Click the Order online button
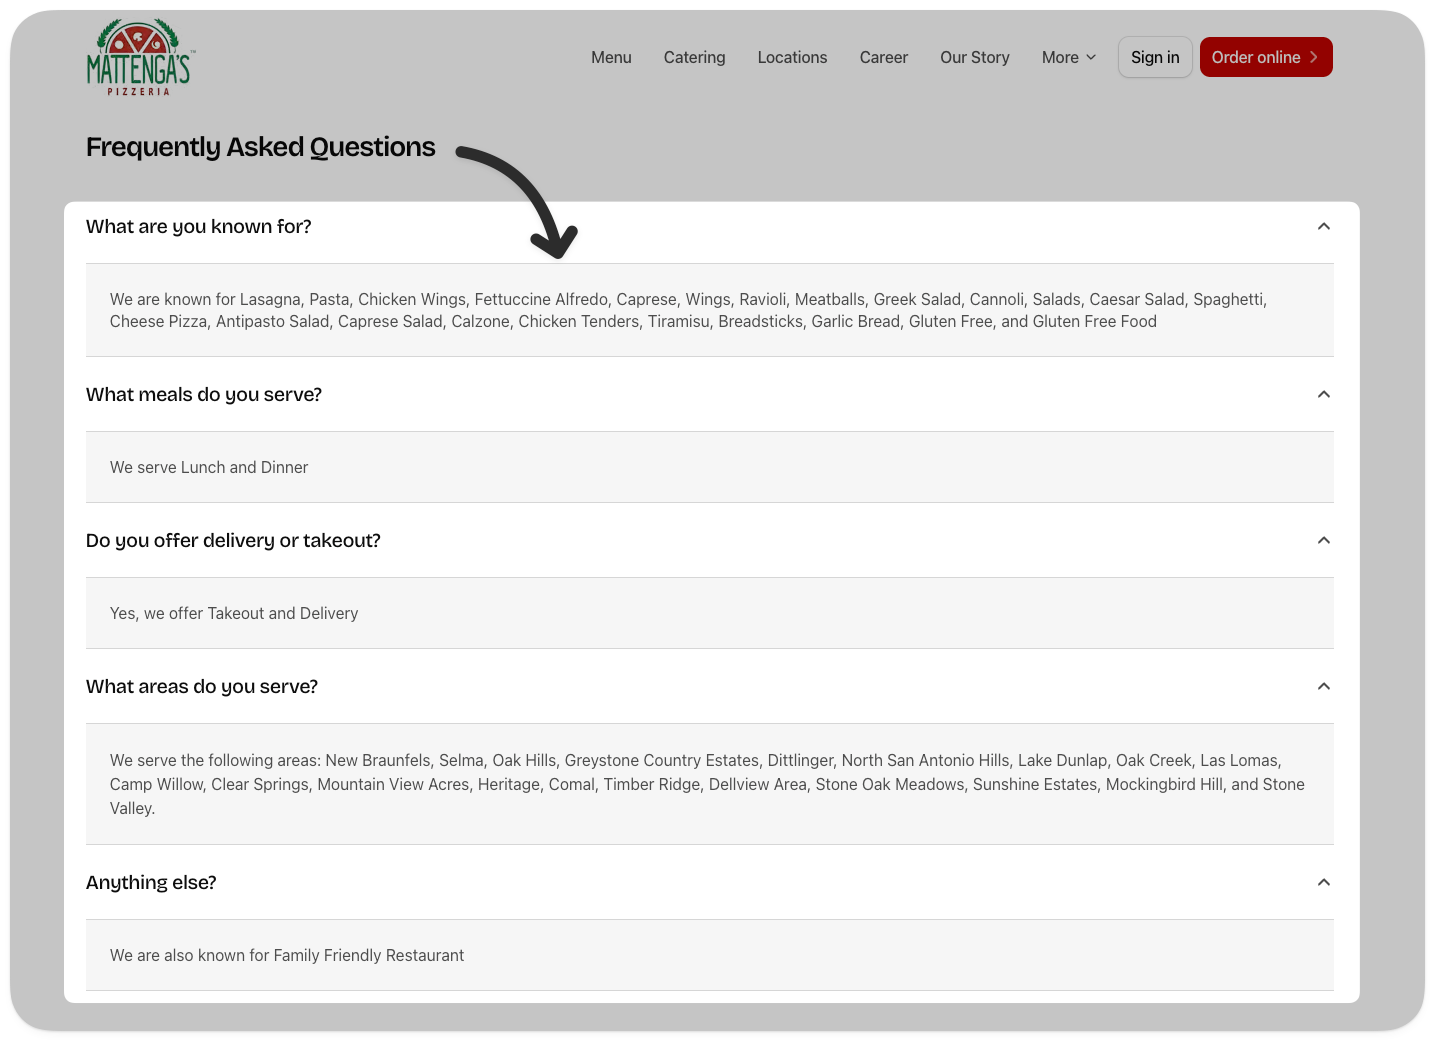1435x1041 pixels. pyautogui.click(x=1266, y=57)
